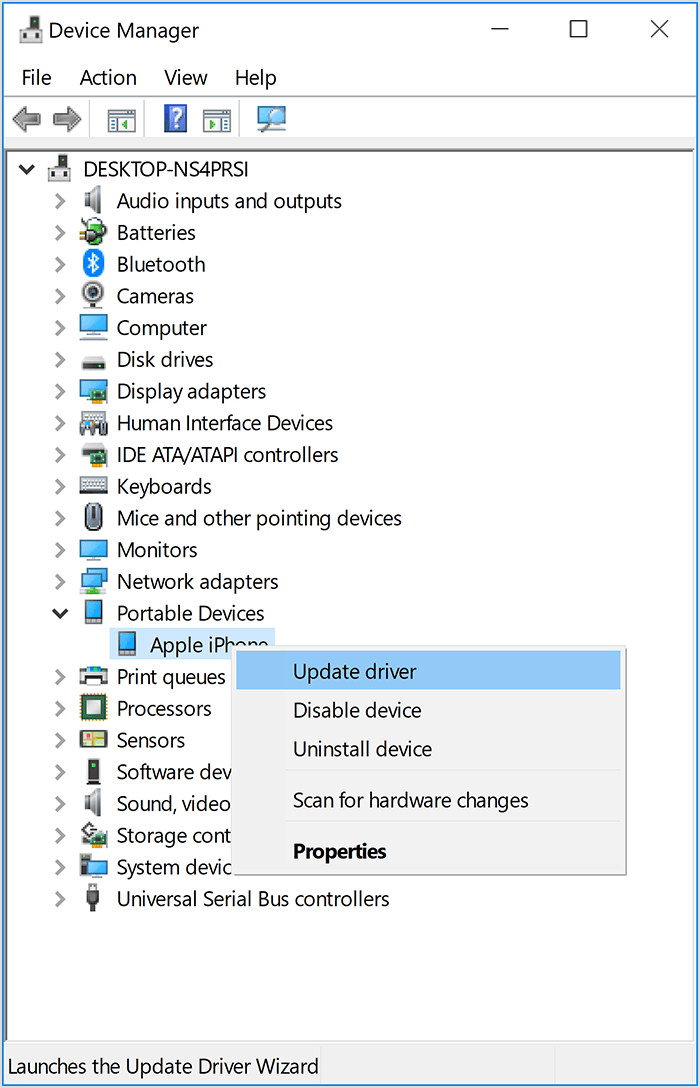Image resolution: width=700 pixels, height=1088 pixels.
Task: Open the Action menu in menu bar
Action: click(108, 78)
